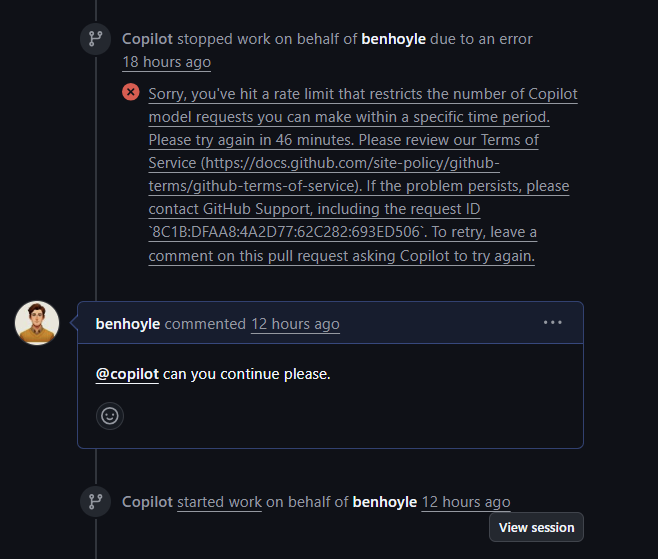The height and width of the screenshot is (559, 658).
Task: Click the started work link
Action: point(219,502)
